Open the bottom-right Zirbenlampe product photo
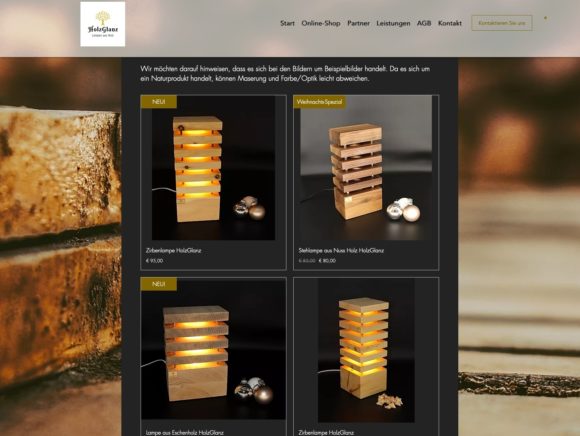Screen dimensions: 580x436 366,350
